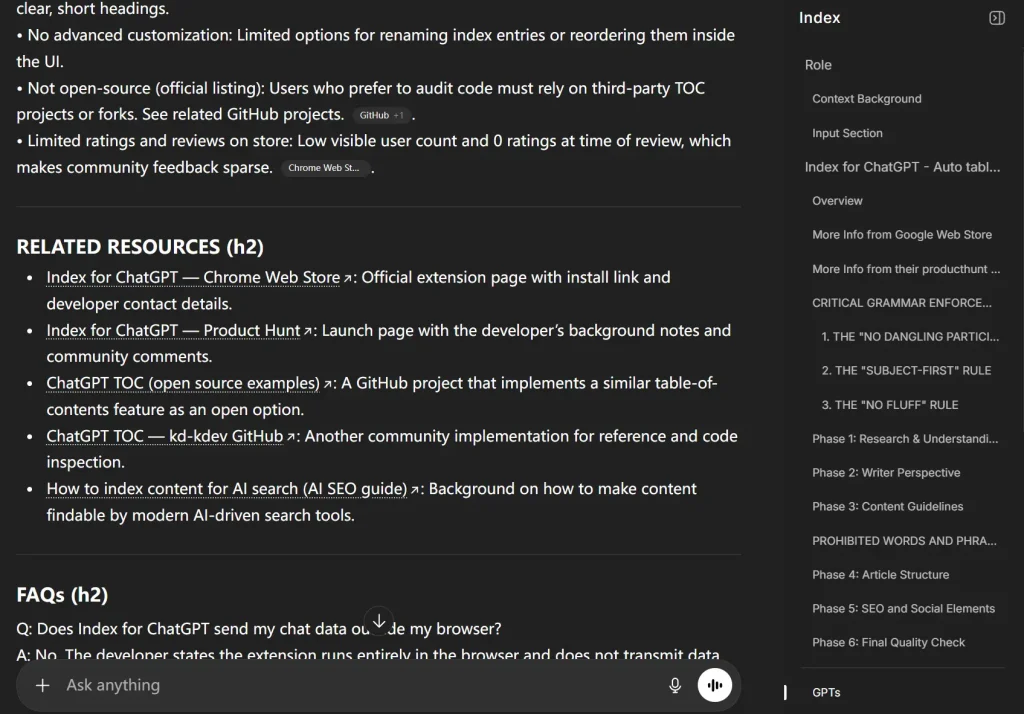Select Phase 4: Article Structure entry
The image size is (1024, 714).
[880, 575]
